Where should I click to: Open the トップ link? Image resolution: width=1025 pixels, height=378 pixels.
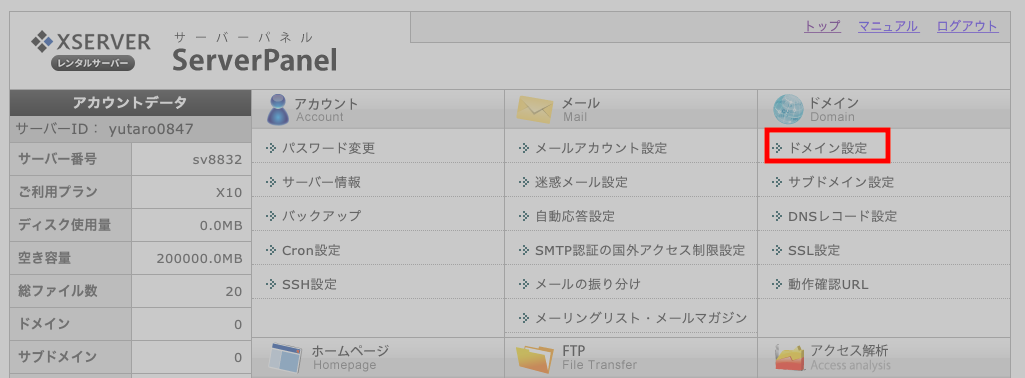822,26
